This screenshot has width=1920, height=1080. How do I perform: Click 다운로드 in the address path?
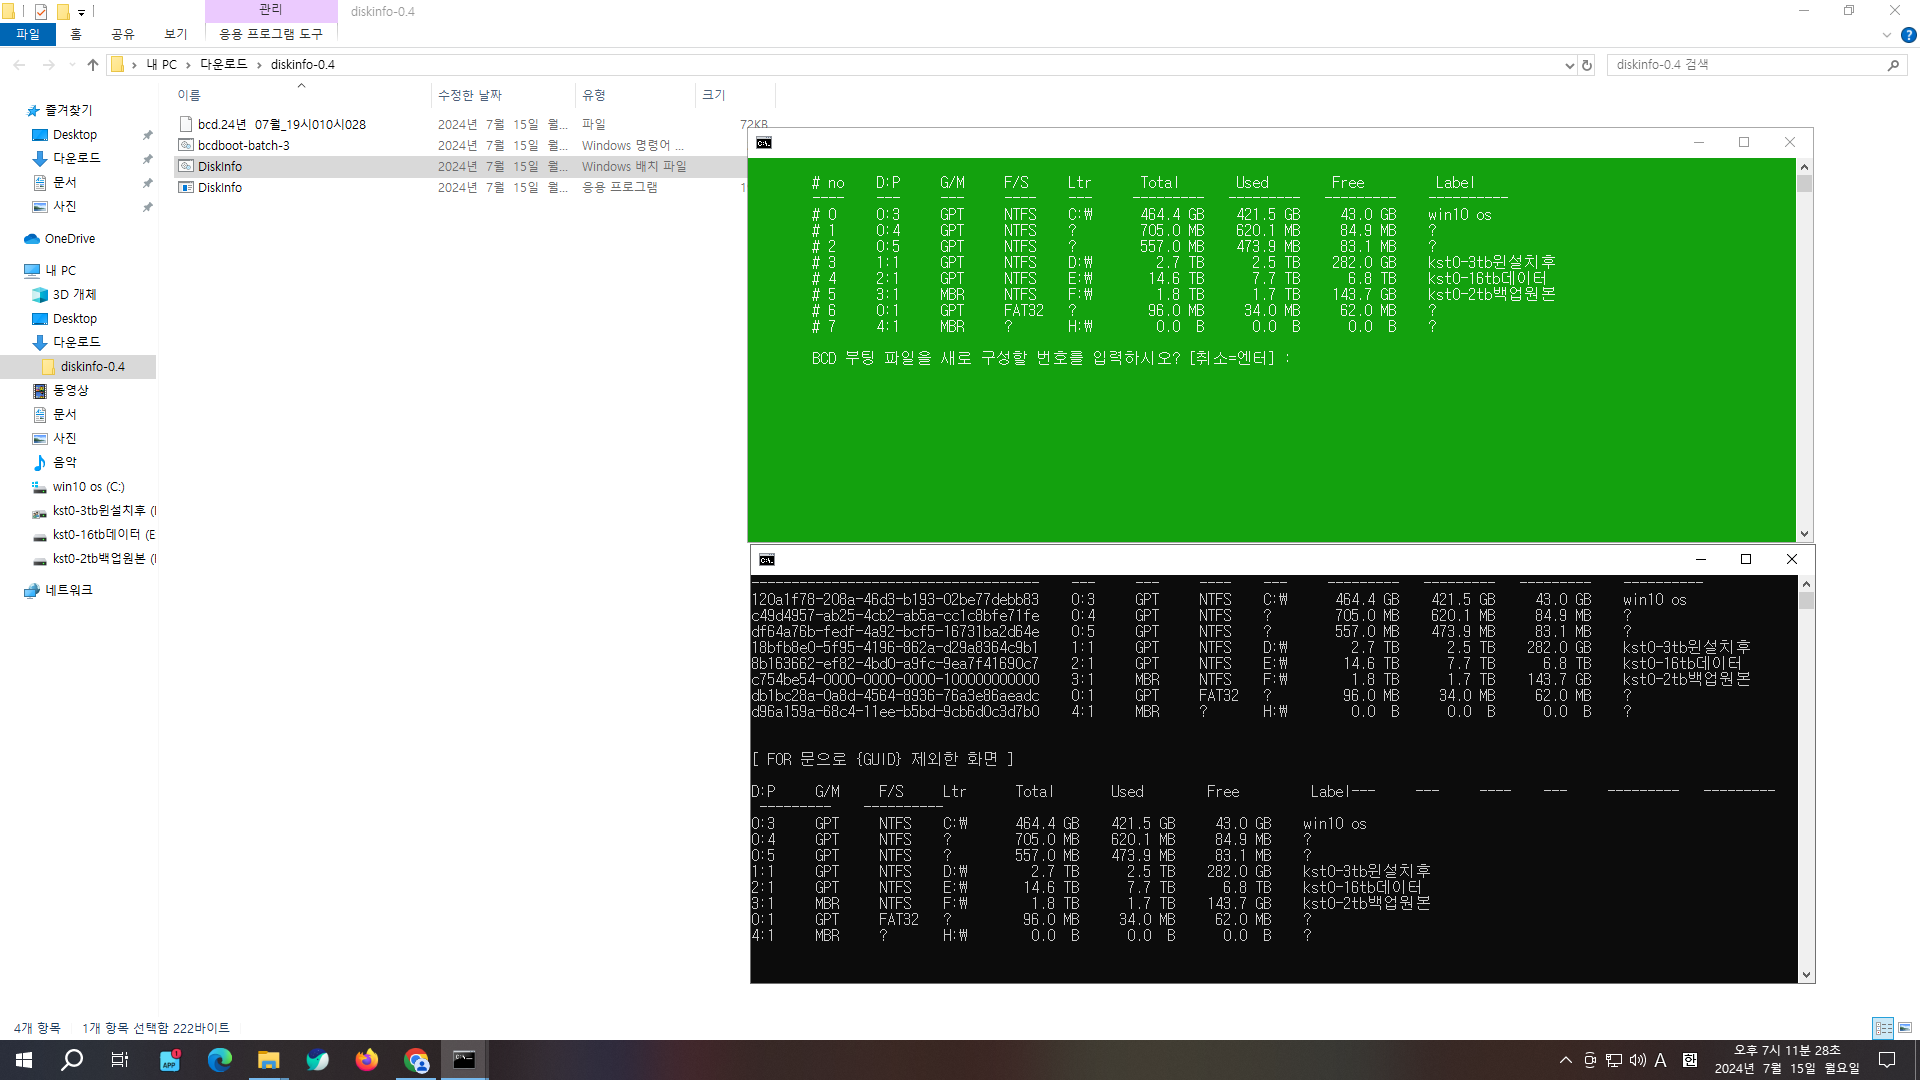(x=223, y=64)
